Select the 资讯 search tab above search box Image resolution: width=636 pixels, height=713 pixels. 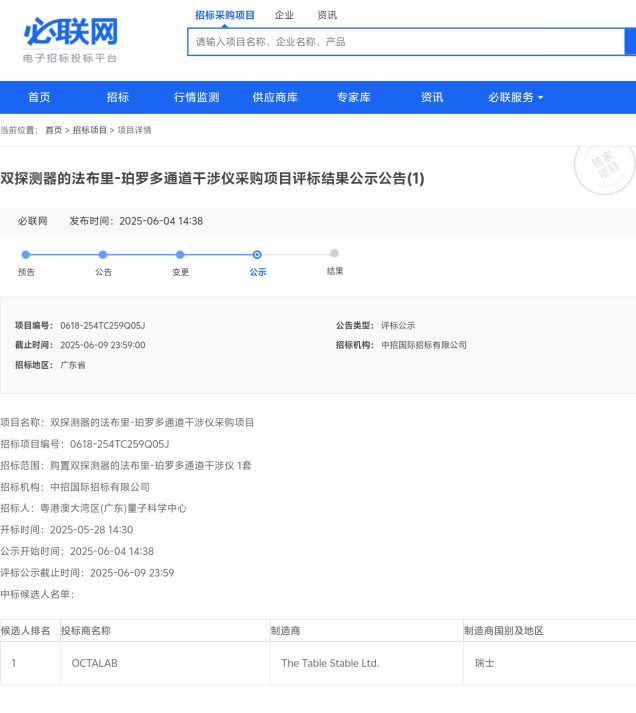pyautogui.click(x=327, y=15)
